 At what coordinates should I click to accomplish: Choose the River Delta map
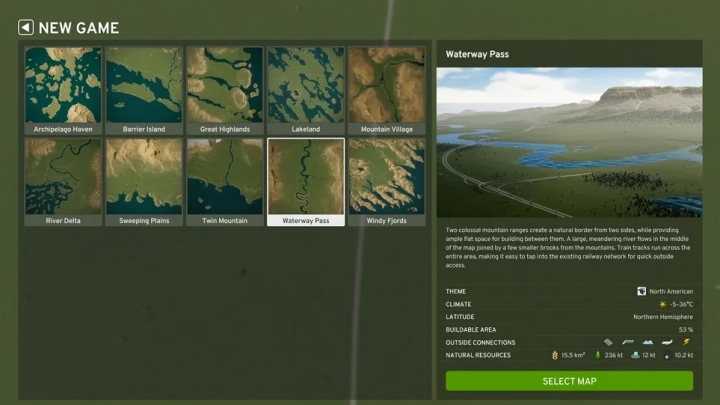pos(63,182)
